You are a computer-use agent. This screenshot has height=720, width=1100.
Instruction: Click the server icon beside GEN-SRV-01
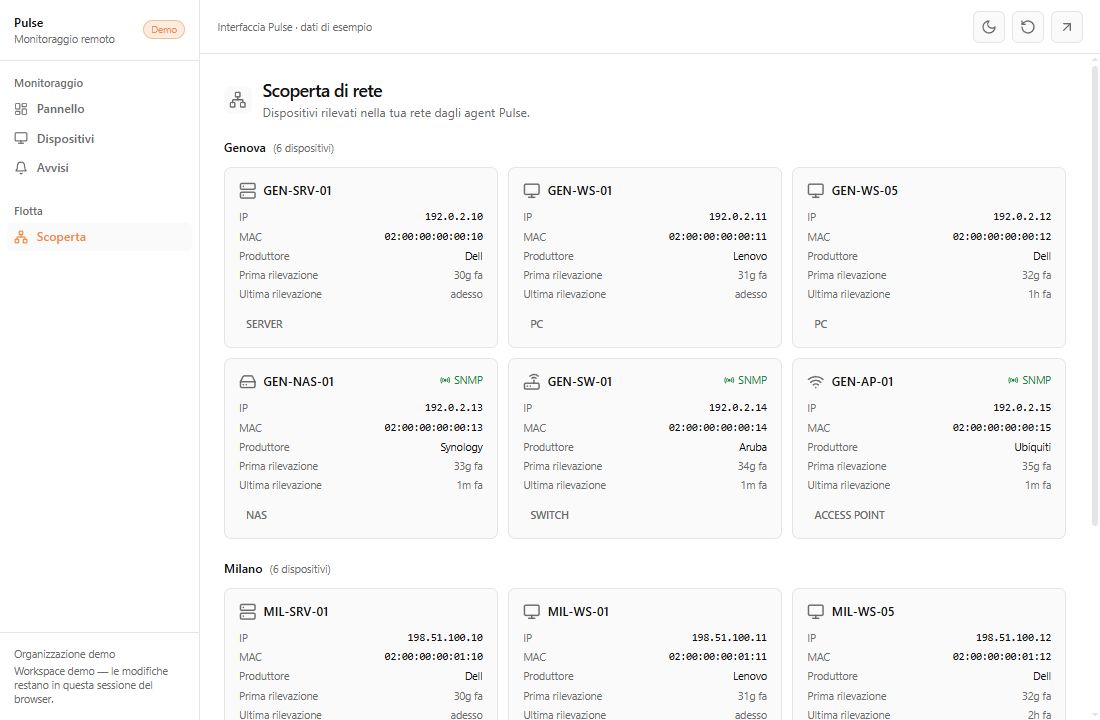pyautogui.click(x=248, y=190)
